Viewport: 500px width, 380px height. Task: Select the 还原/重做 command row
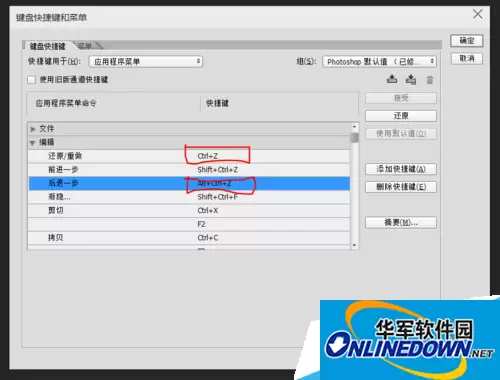pyautogui.click(x=189, y=156)
